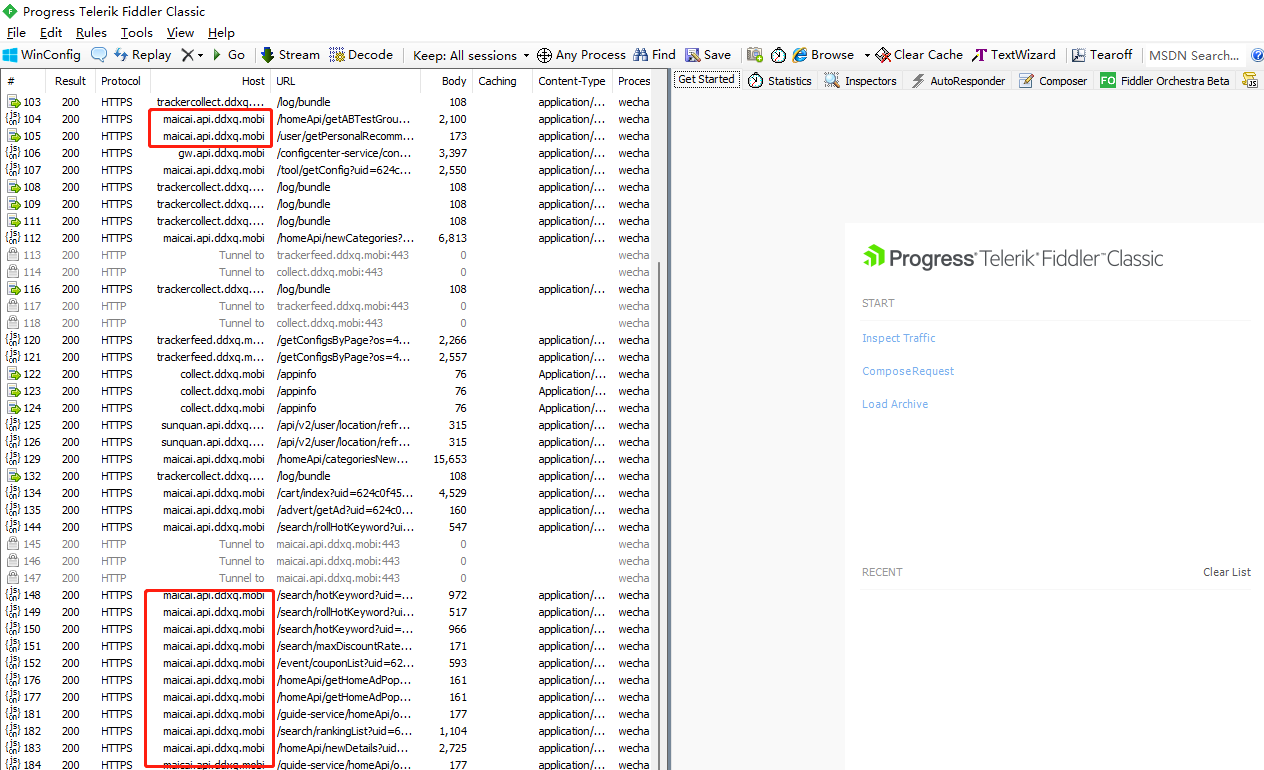Image resolution: width=1264 pixels, height=770 pixels.
Task: Select session 106 gw.api.ddxq configcenter row
Action: point(327,153)
